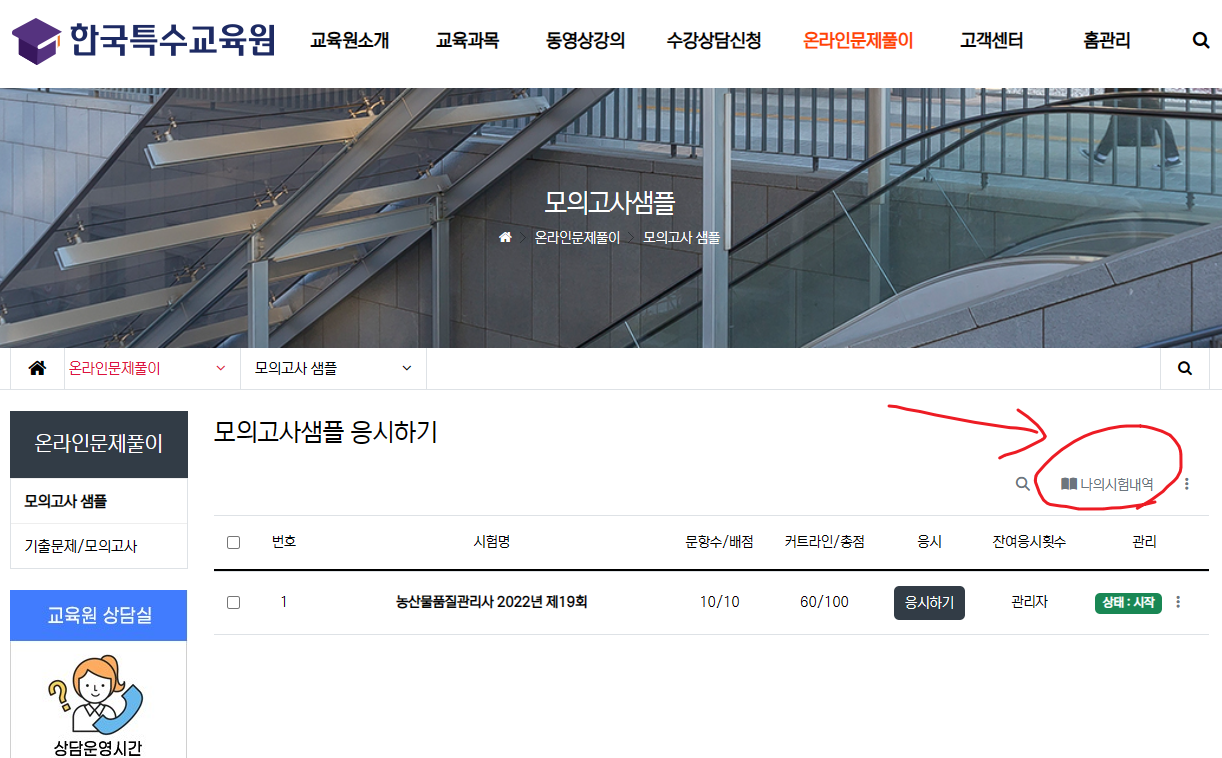Open the search magnifier in top navigation
The width and height of the screenshot is (1222, 758).
(1201, 41)
